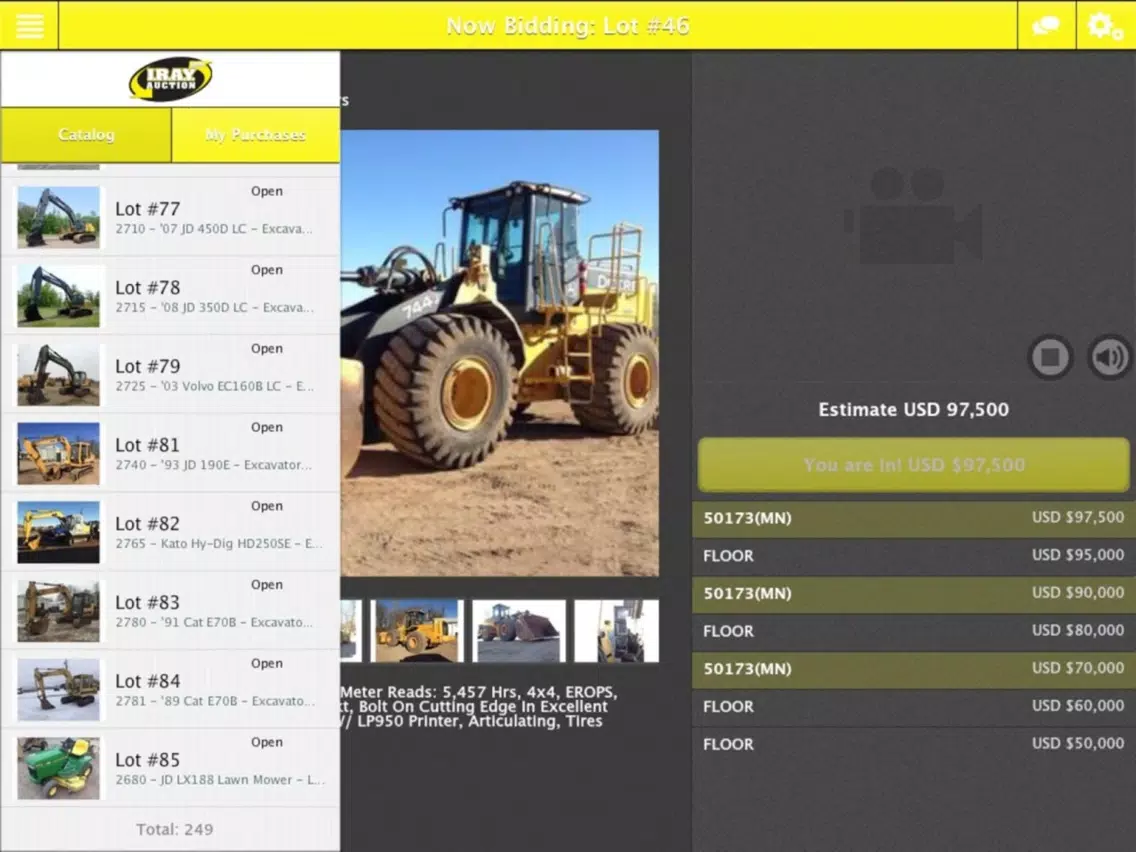Open Lot #84 '89 Cat E70B
Image resolution: width=1136 pixels, height=852 pixels.
[x=170, y=689]
